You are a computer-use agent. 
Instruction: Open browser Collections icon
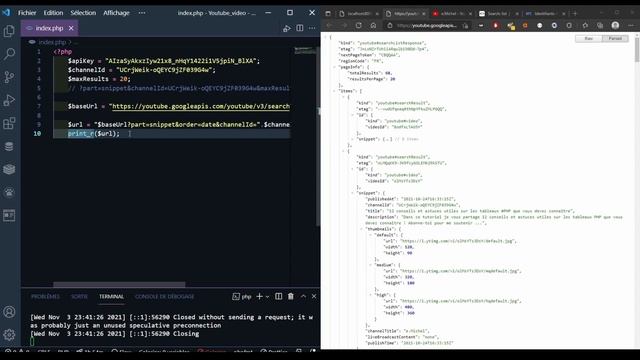point(600,25)
